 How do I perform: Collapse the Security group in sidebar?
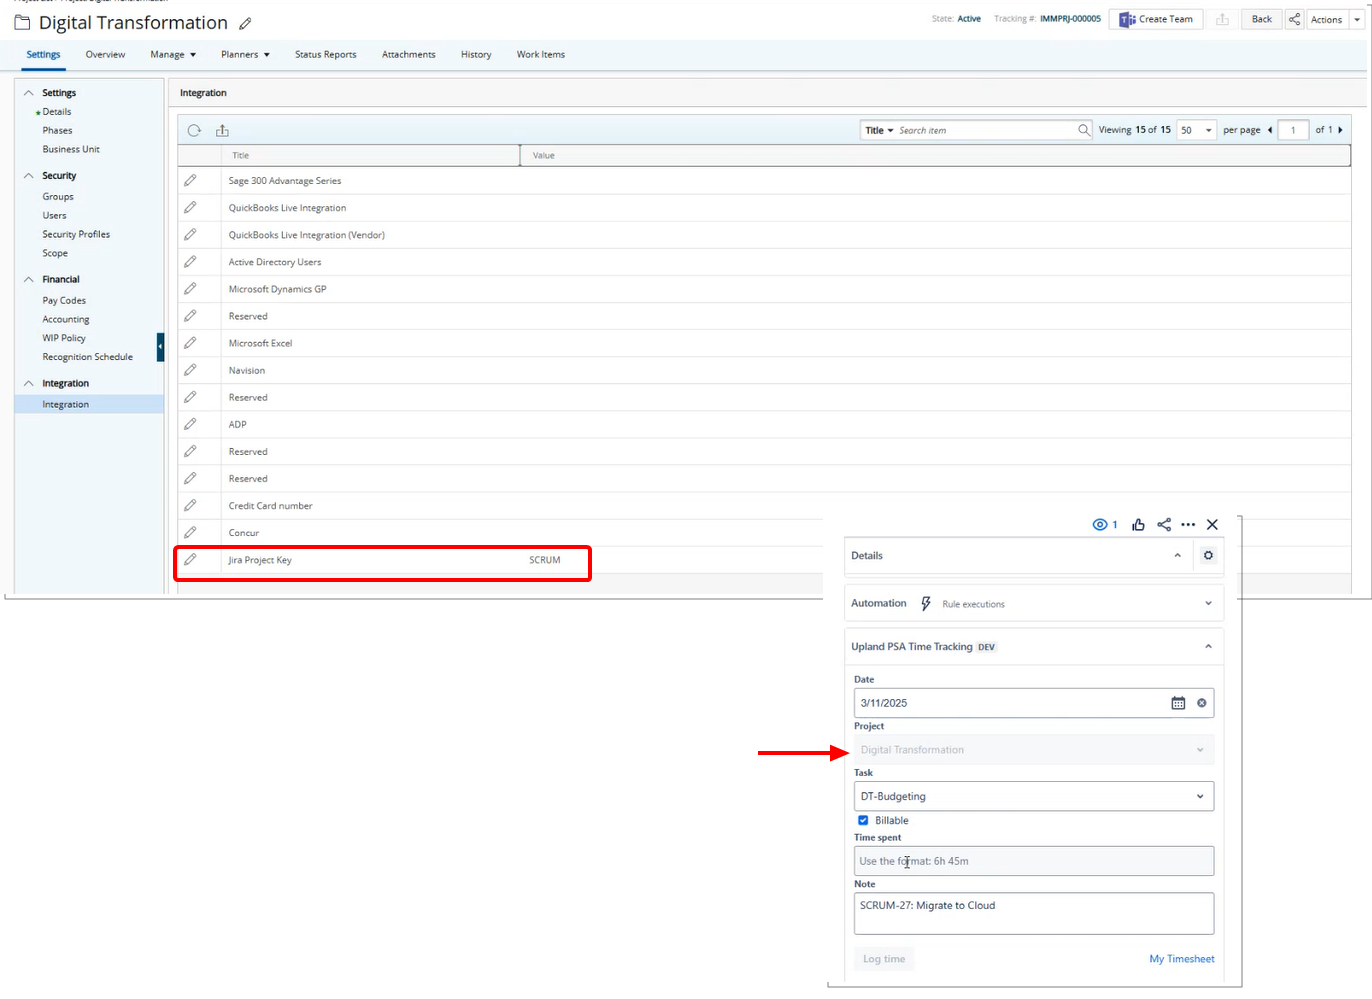point(29,175)
